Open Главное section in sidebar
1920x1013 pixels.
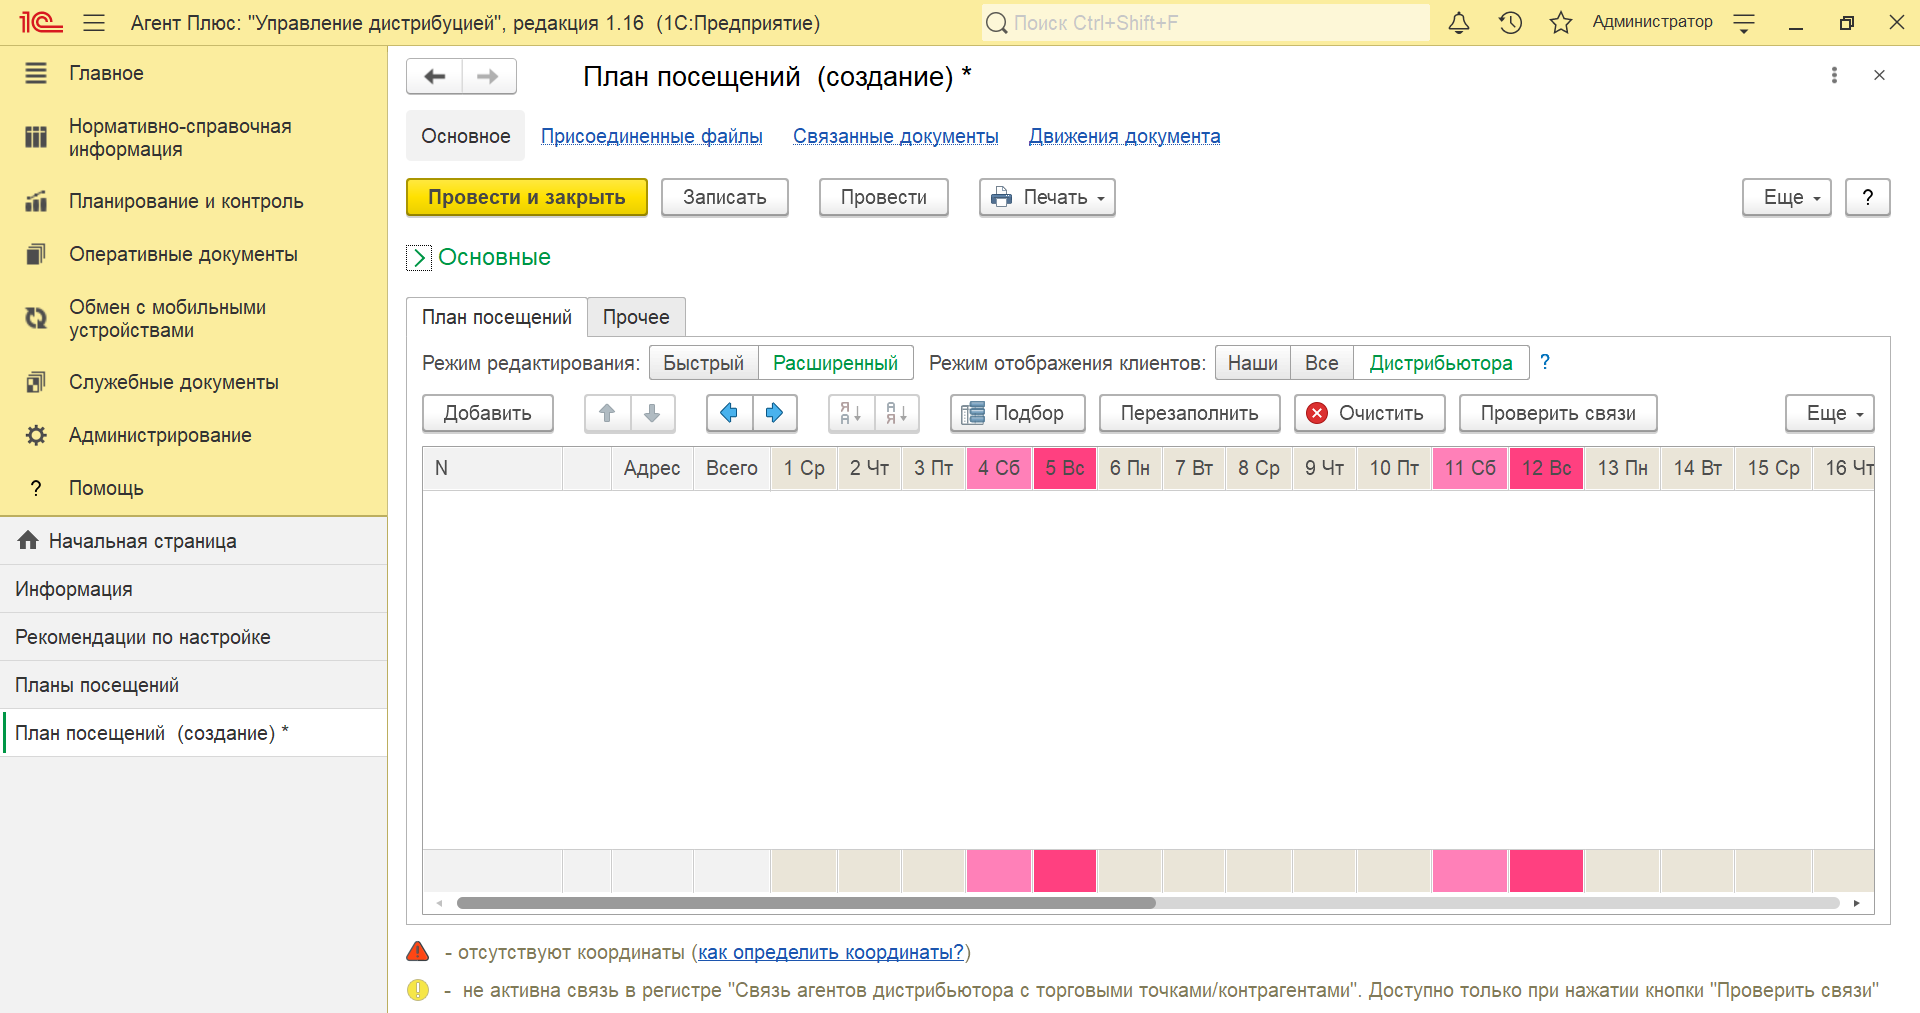click(x=193, y=73)
